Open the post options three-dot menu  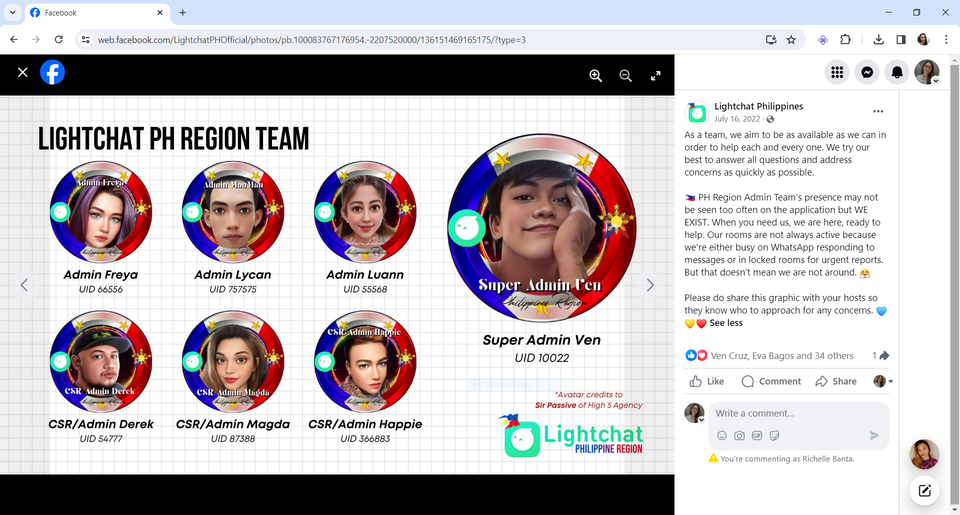pos(878,111)
